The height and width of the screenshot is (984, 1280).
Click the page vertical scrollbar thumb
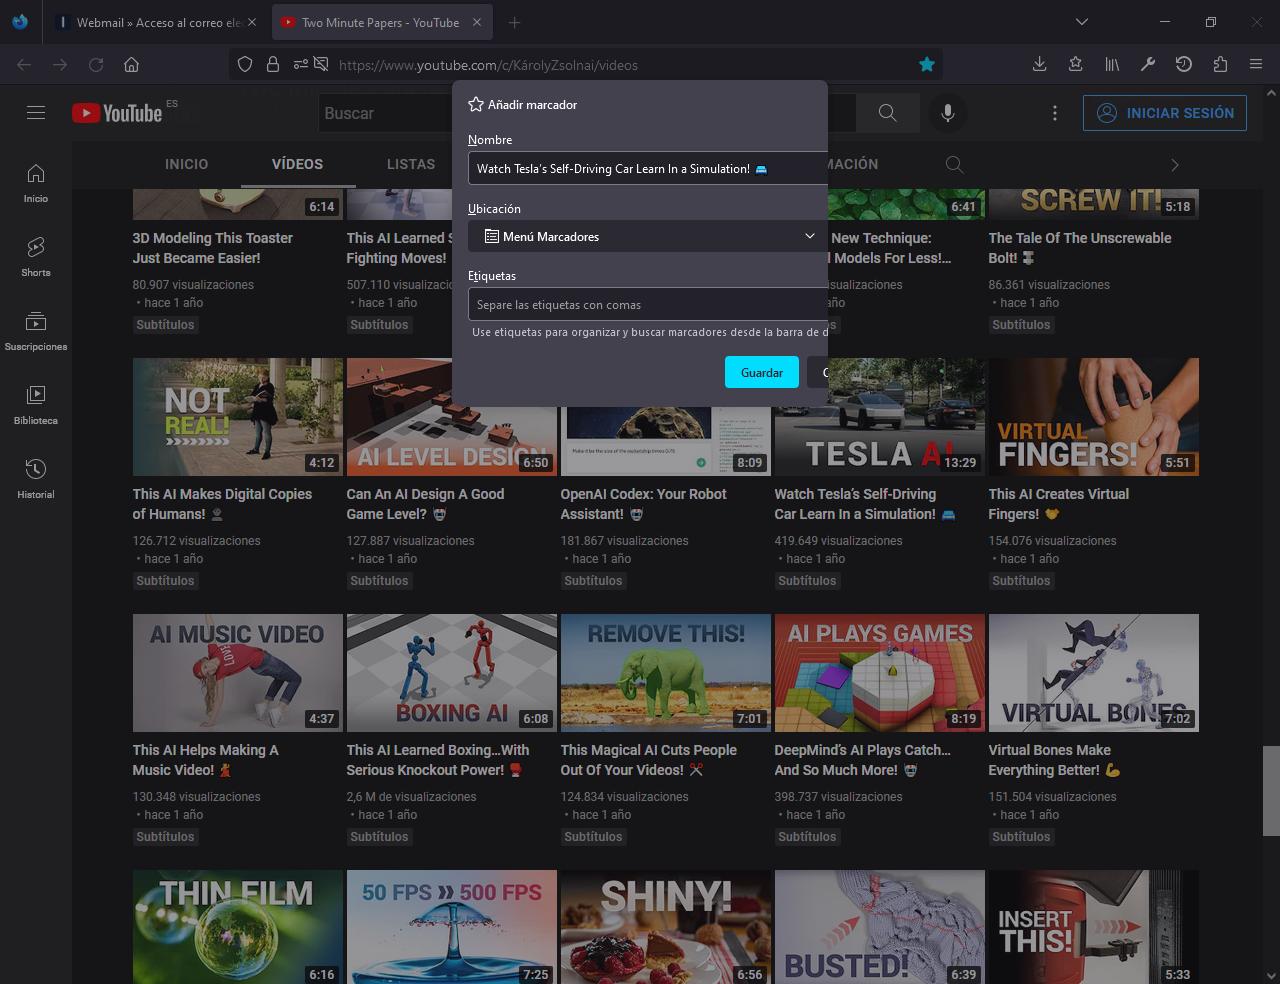click(1270, 790)
